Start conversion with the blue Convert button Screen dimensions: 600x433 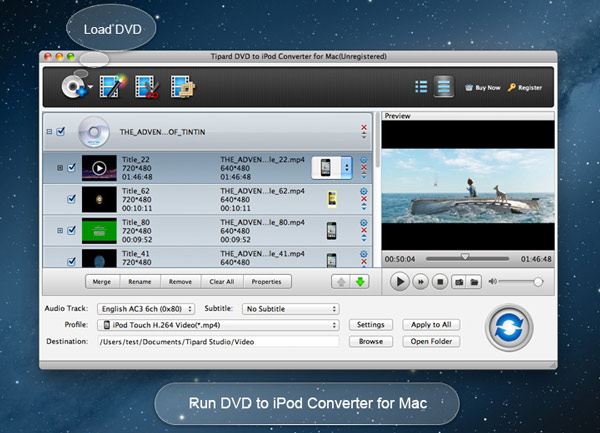click(x=509, y=327)
